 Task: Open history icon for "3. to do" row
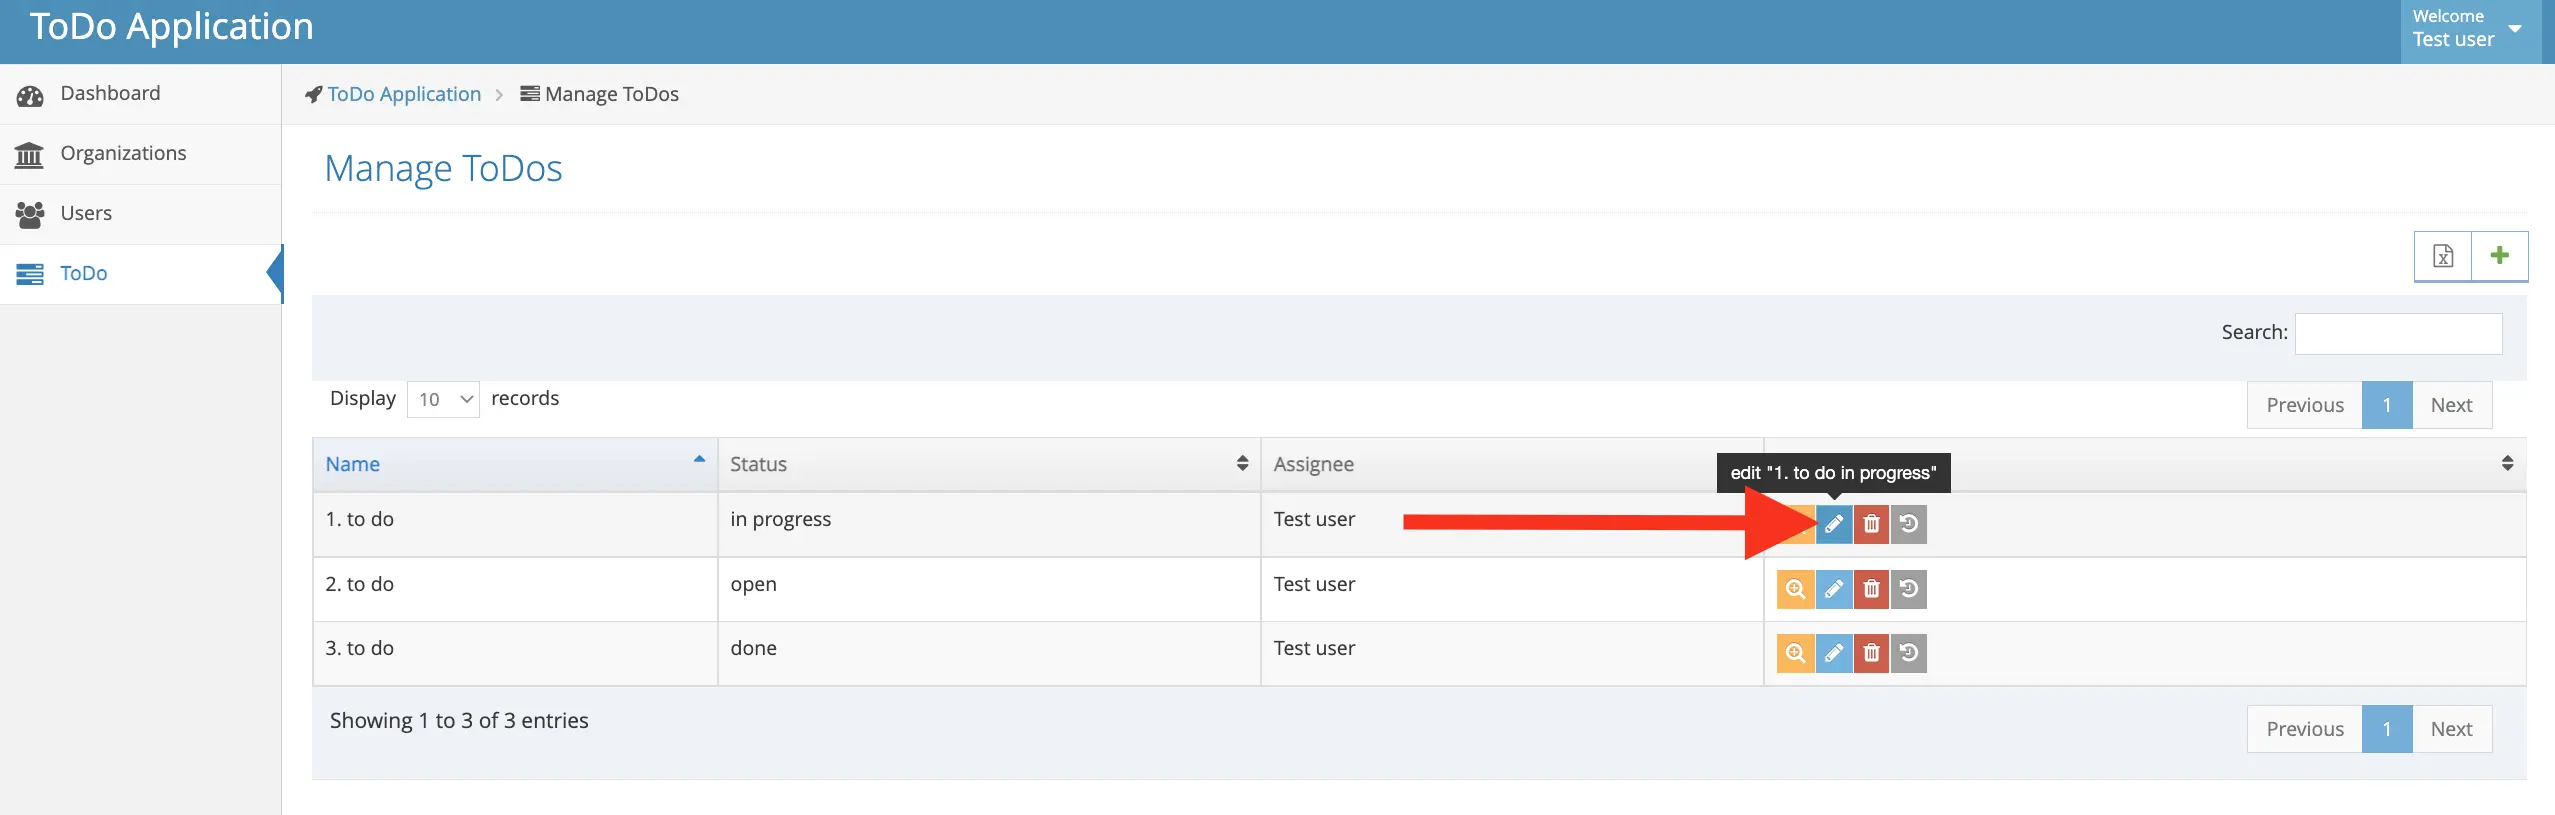click(x=1908, y=653)
